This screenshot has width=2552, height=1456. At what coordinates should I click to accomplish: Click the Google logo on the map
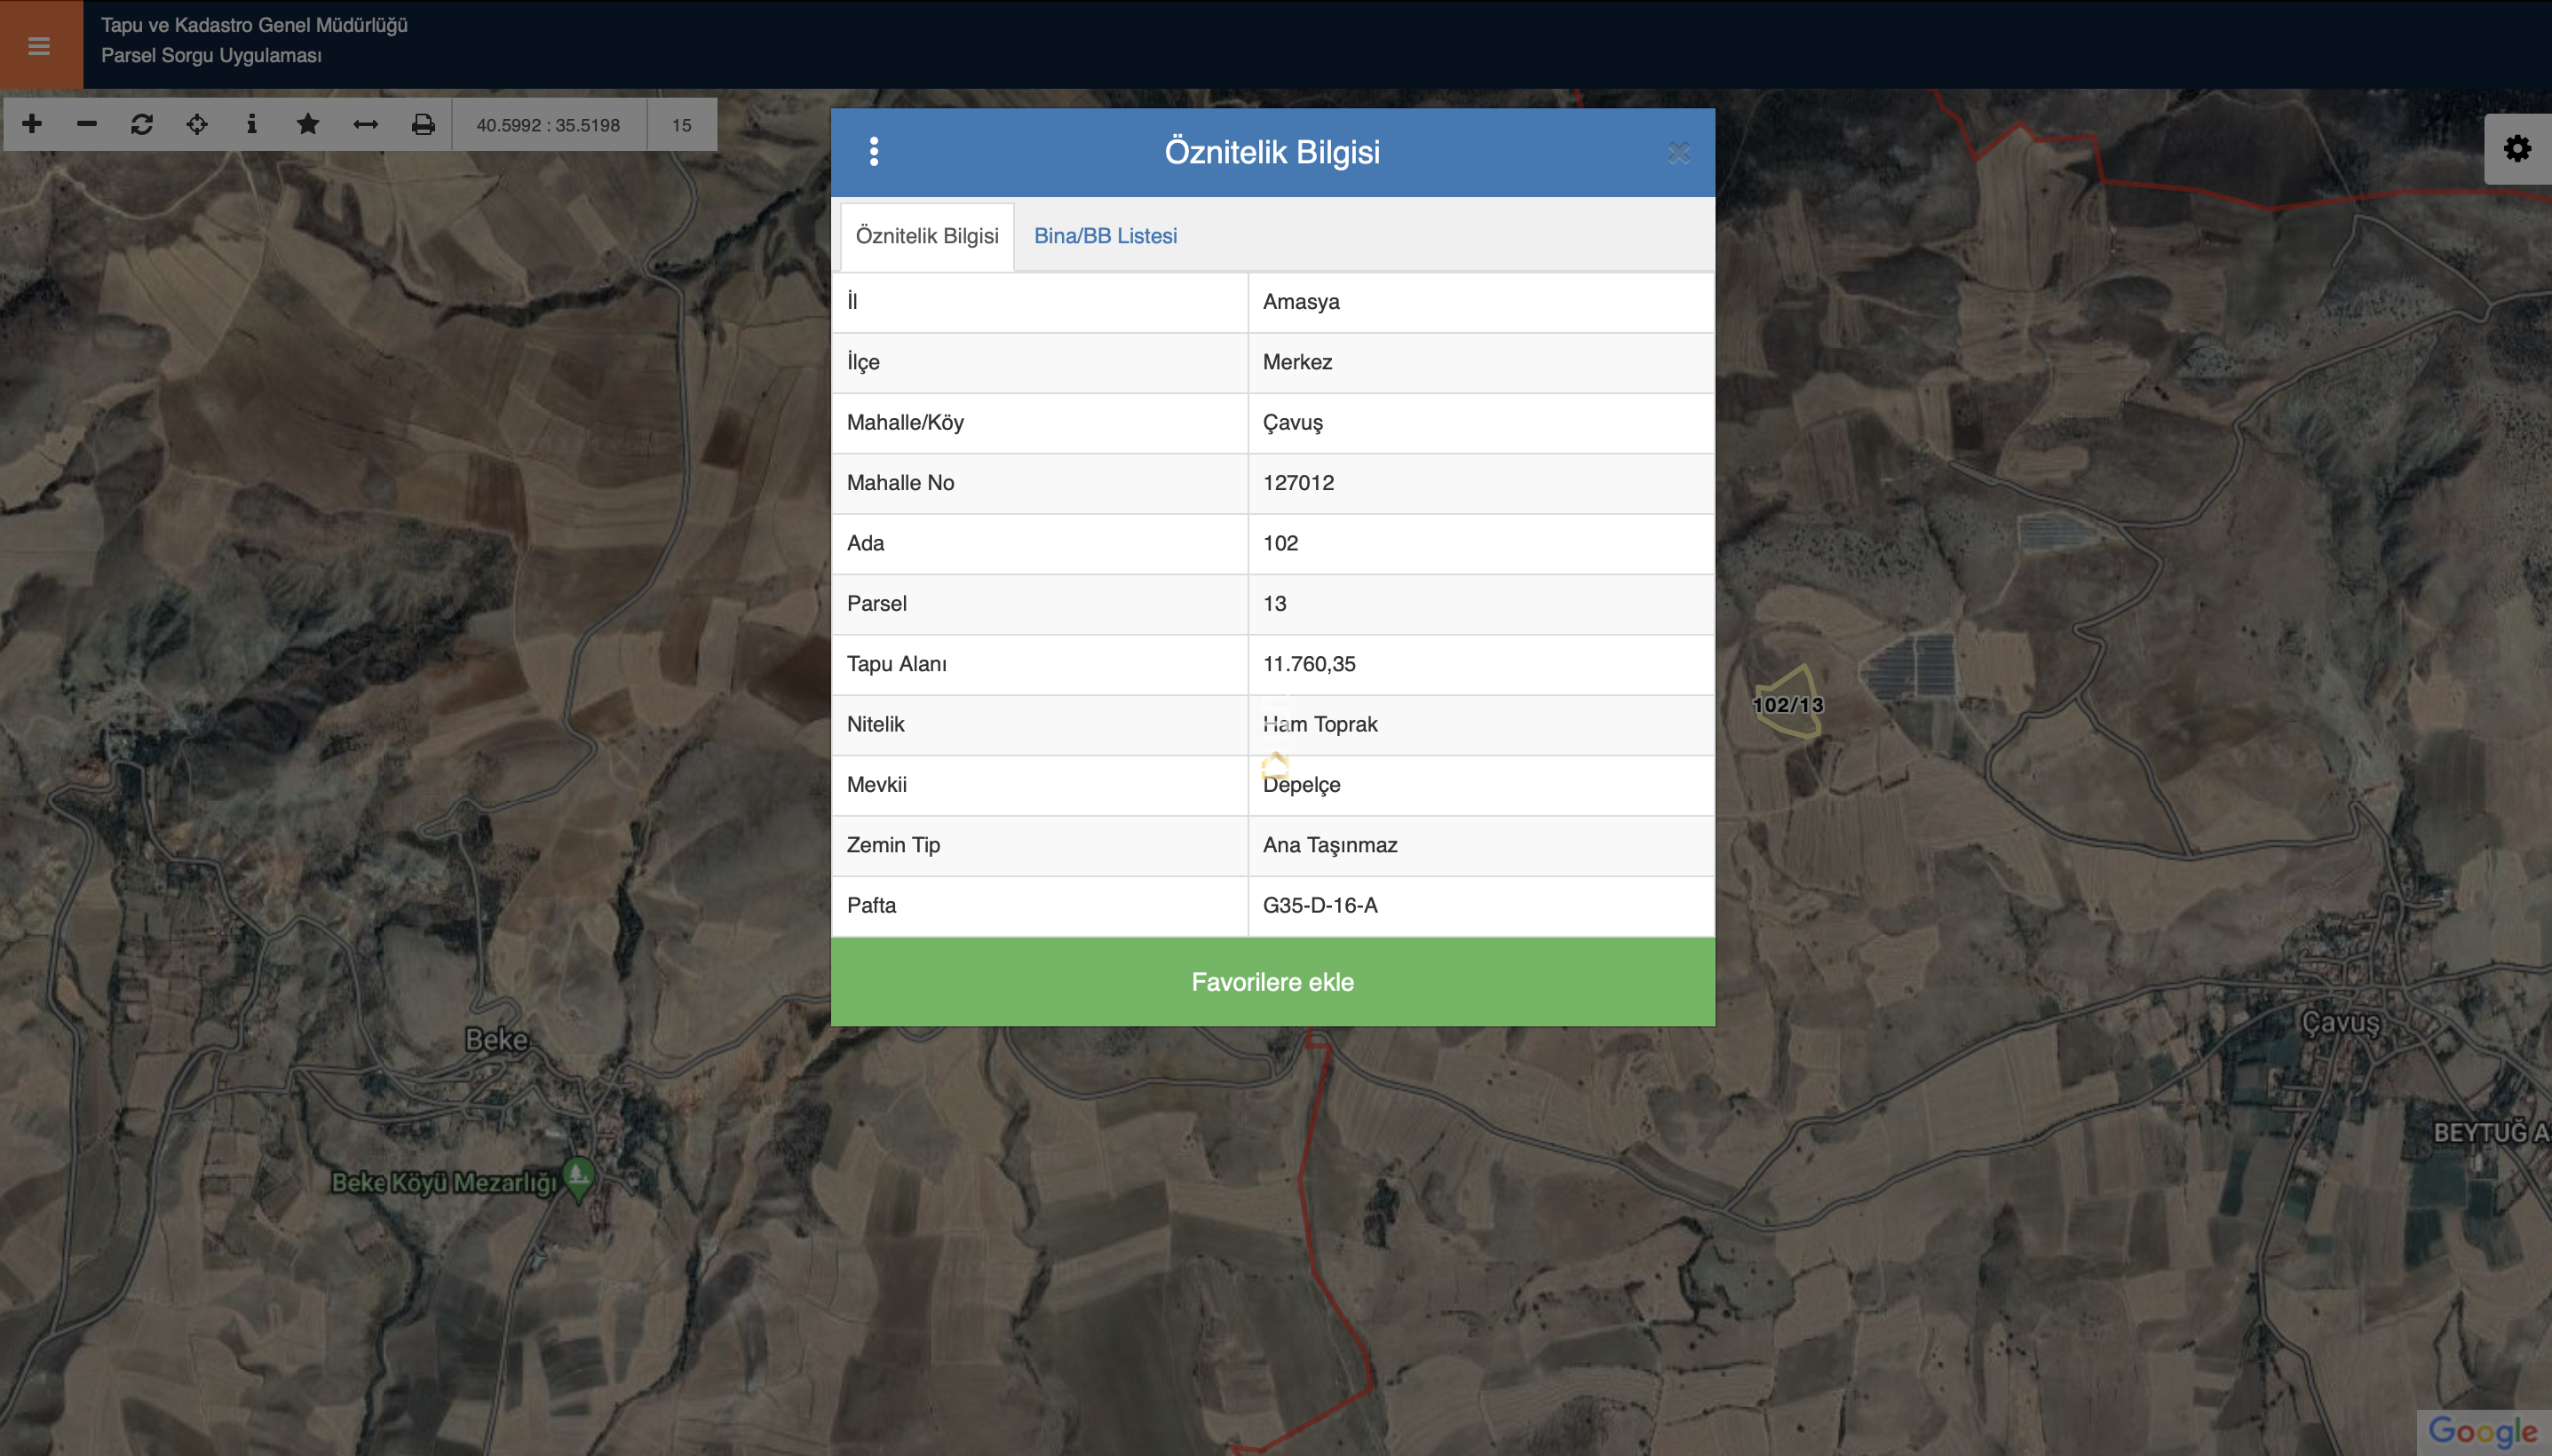pyautogui.click(x=2482, y=1432)
